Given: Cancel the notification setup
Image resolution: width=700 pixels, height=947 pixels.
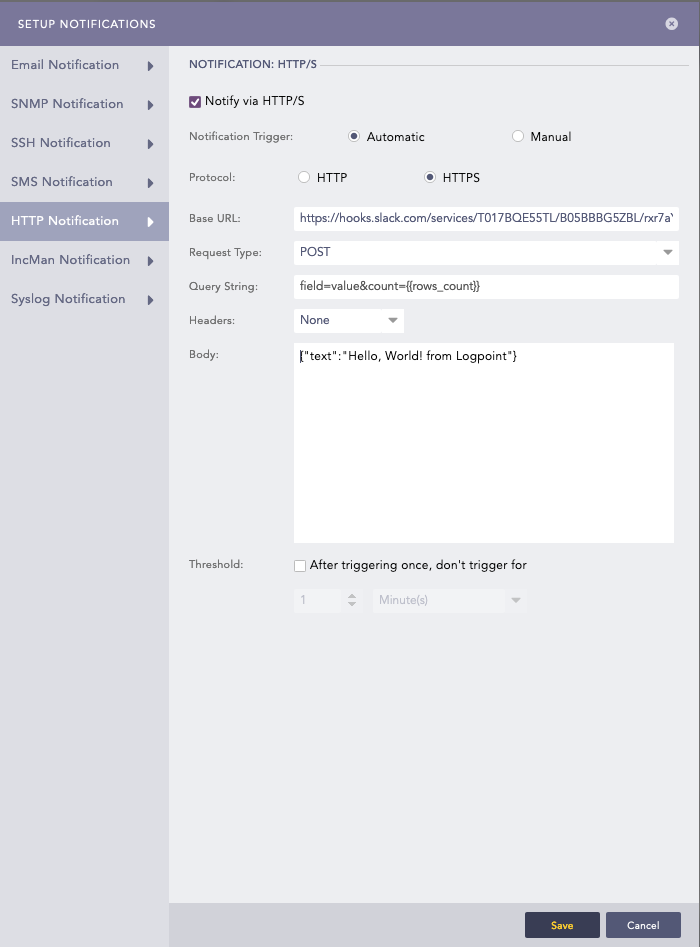Looking at the screenshot, I should click(x=643, y=925).
